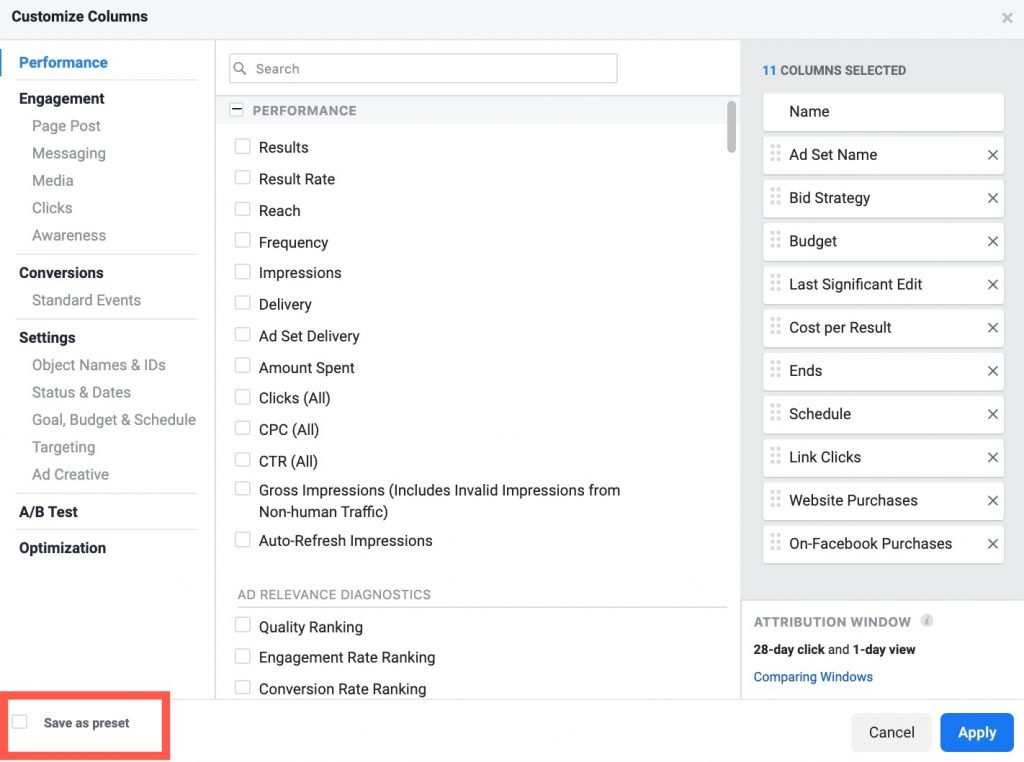The image size is (1024, 762).
Task: Click the metrics list scrollbar
Action: pyautogui.click(x=732, y=127)
